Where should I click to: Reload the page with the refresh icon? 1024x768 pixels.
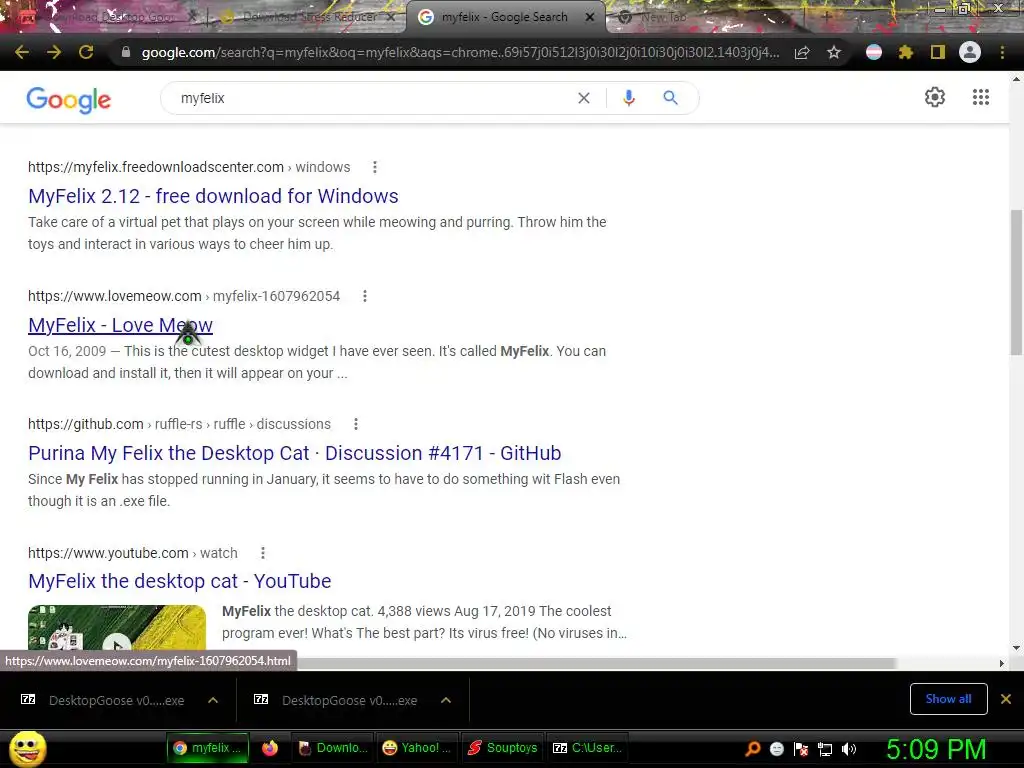pos(86,52)
